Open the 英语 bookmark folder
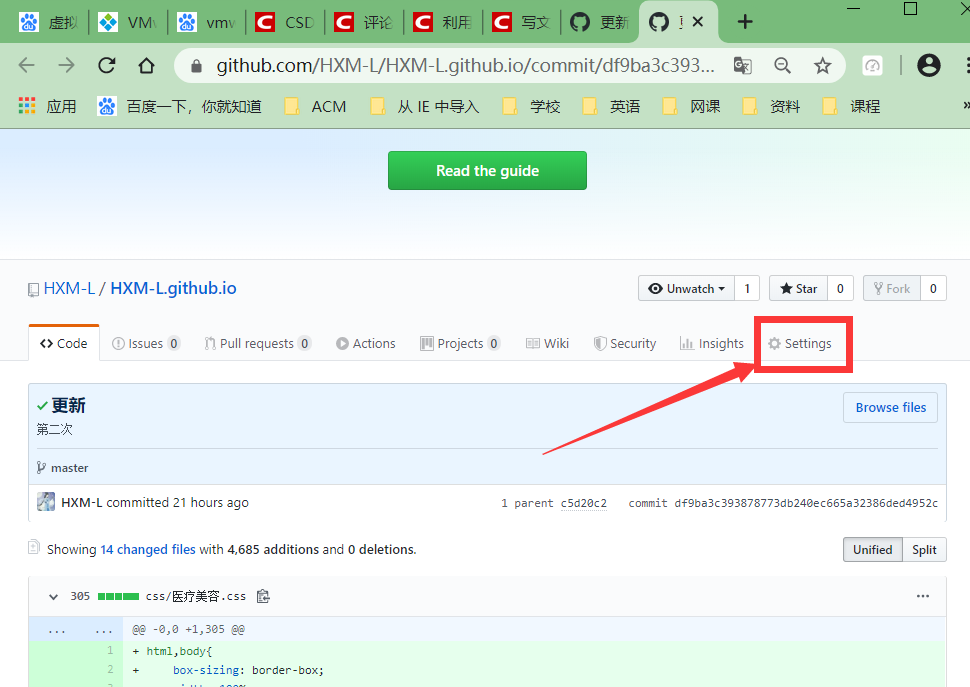Viewport: 970px width, 687px height. pyautogui.click(x=611, y=106)
